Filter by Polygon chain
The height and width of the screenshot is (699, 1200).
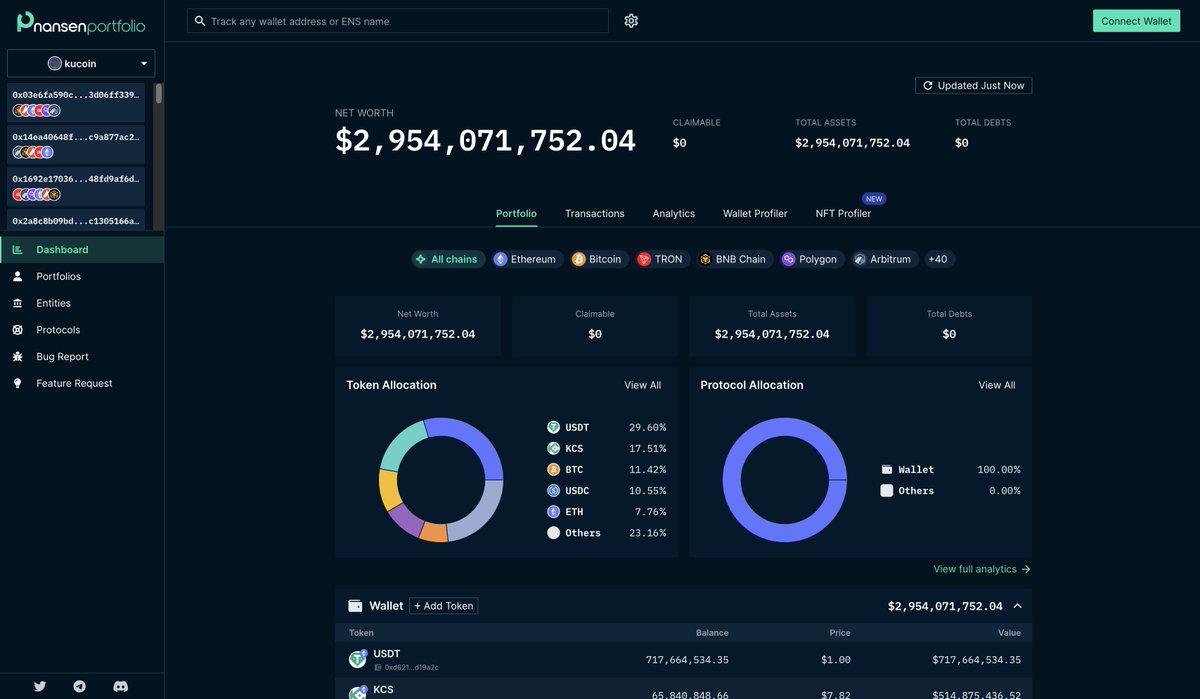pyautogui.click(x=812, y=259)
